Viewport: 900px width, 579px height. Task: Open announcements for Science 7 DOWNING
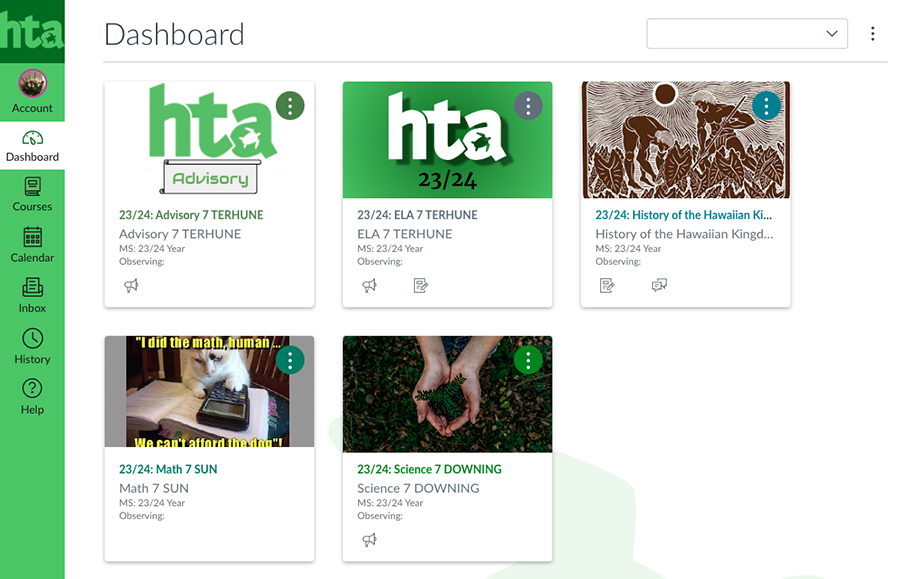(x=370, y=539)
